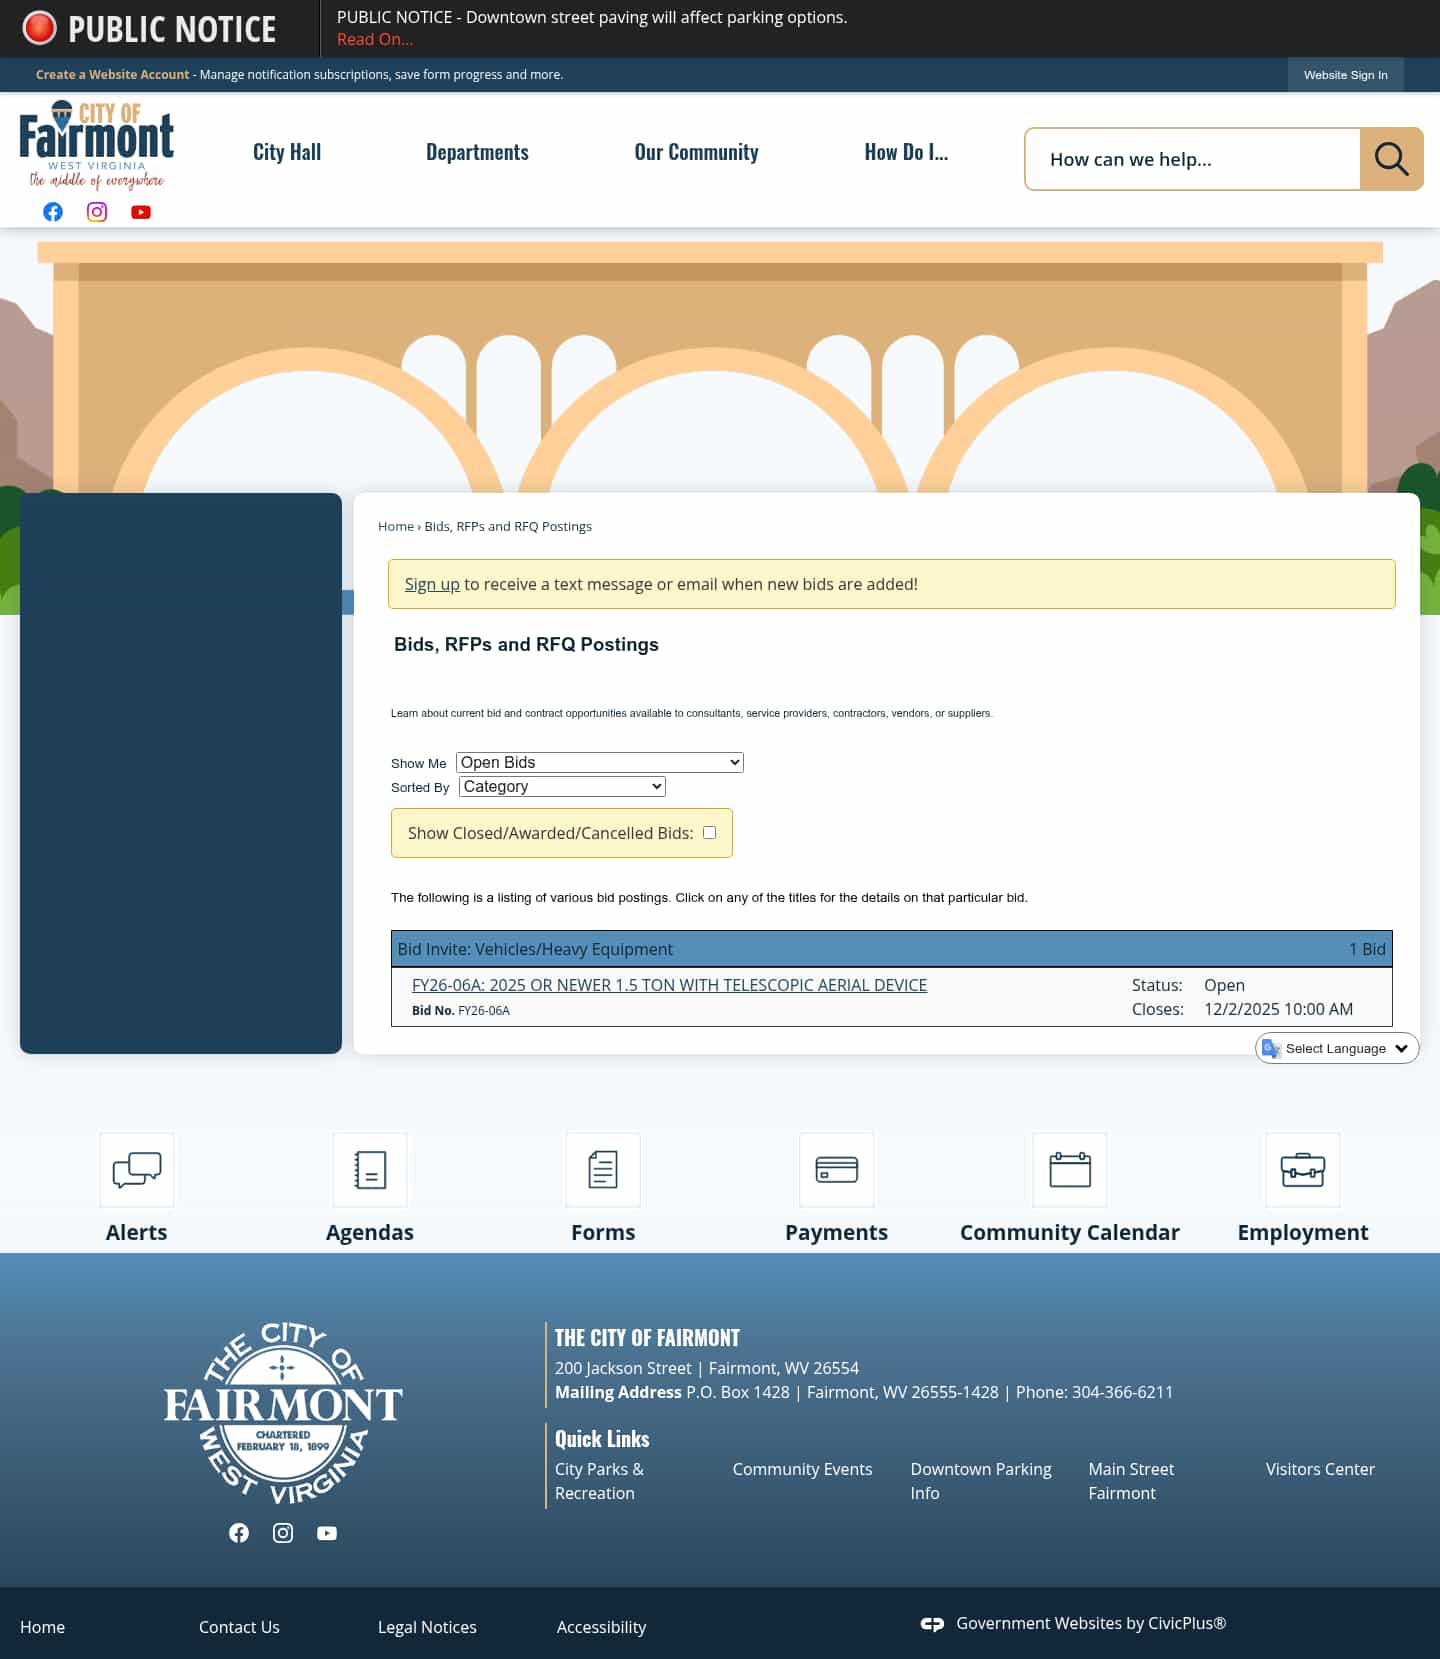The height and width of the screenshot is (1659, 1440).
Task: Open the Alerts speech-bubble icon
Action: click(137, 1170)
